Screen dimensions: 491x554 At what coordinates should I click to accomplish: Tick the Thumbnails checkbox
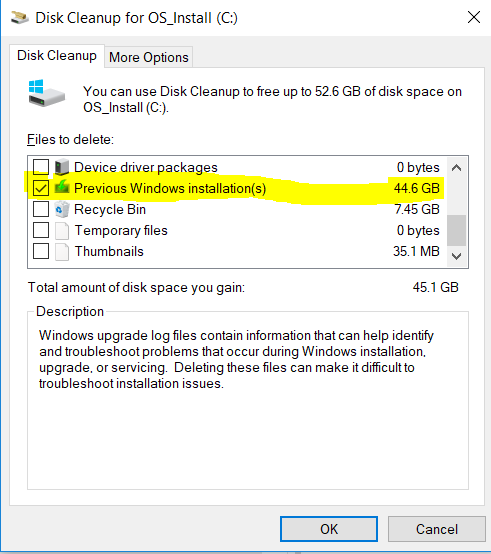[41, 252]
